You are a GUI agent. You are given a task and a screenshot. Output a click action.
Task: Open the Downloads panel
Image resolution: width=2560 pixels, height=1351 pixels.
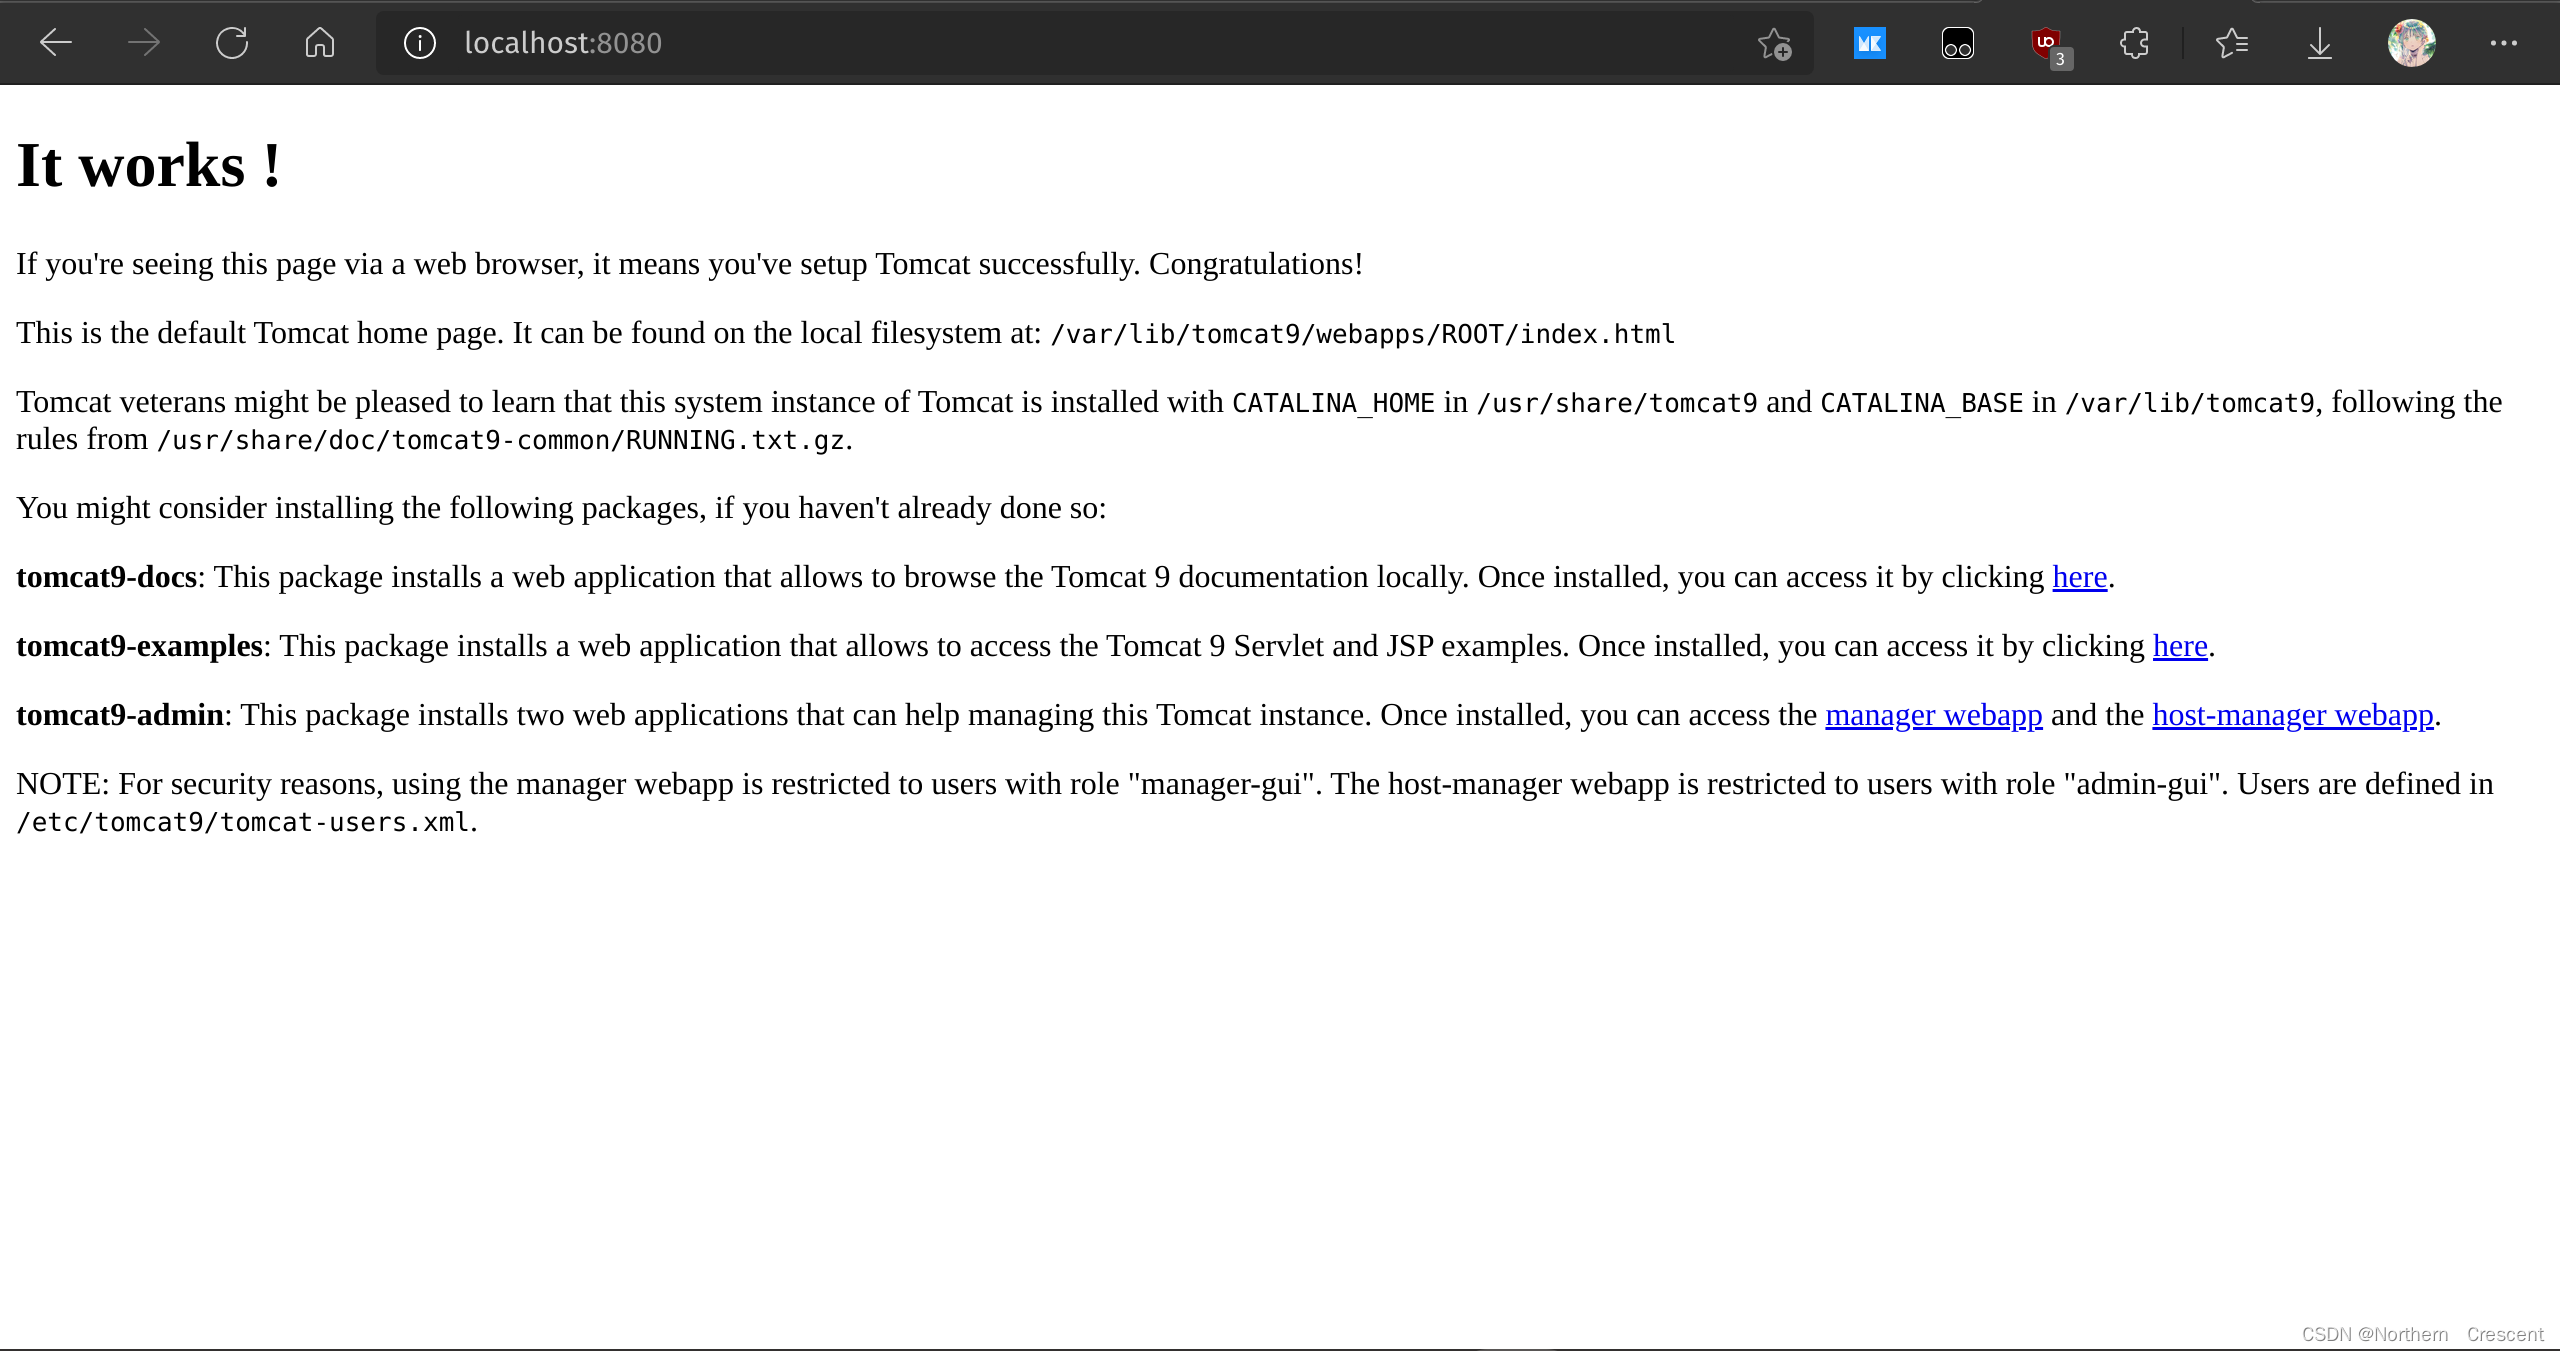pyautogui.click(x=2319, y=42)
